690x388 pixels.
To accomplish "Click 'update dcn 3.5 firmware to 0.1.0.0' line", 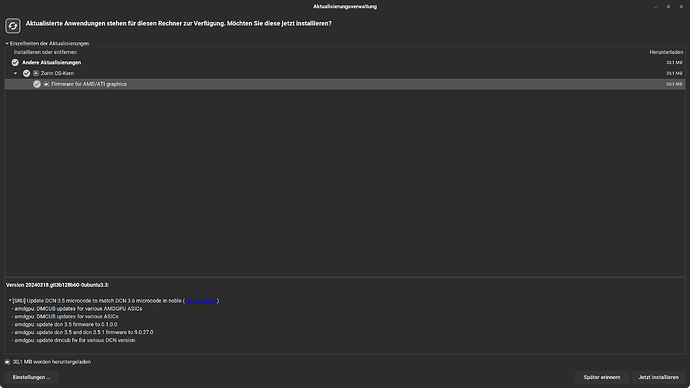I will 66,324.
